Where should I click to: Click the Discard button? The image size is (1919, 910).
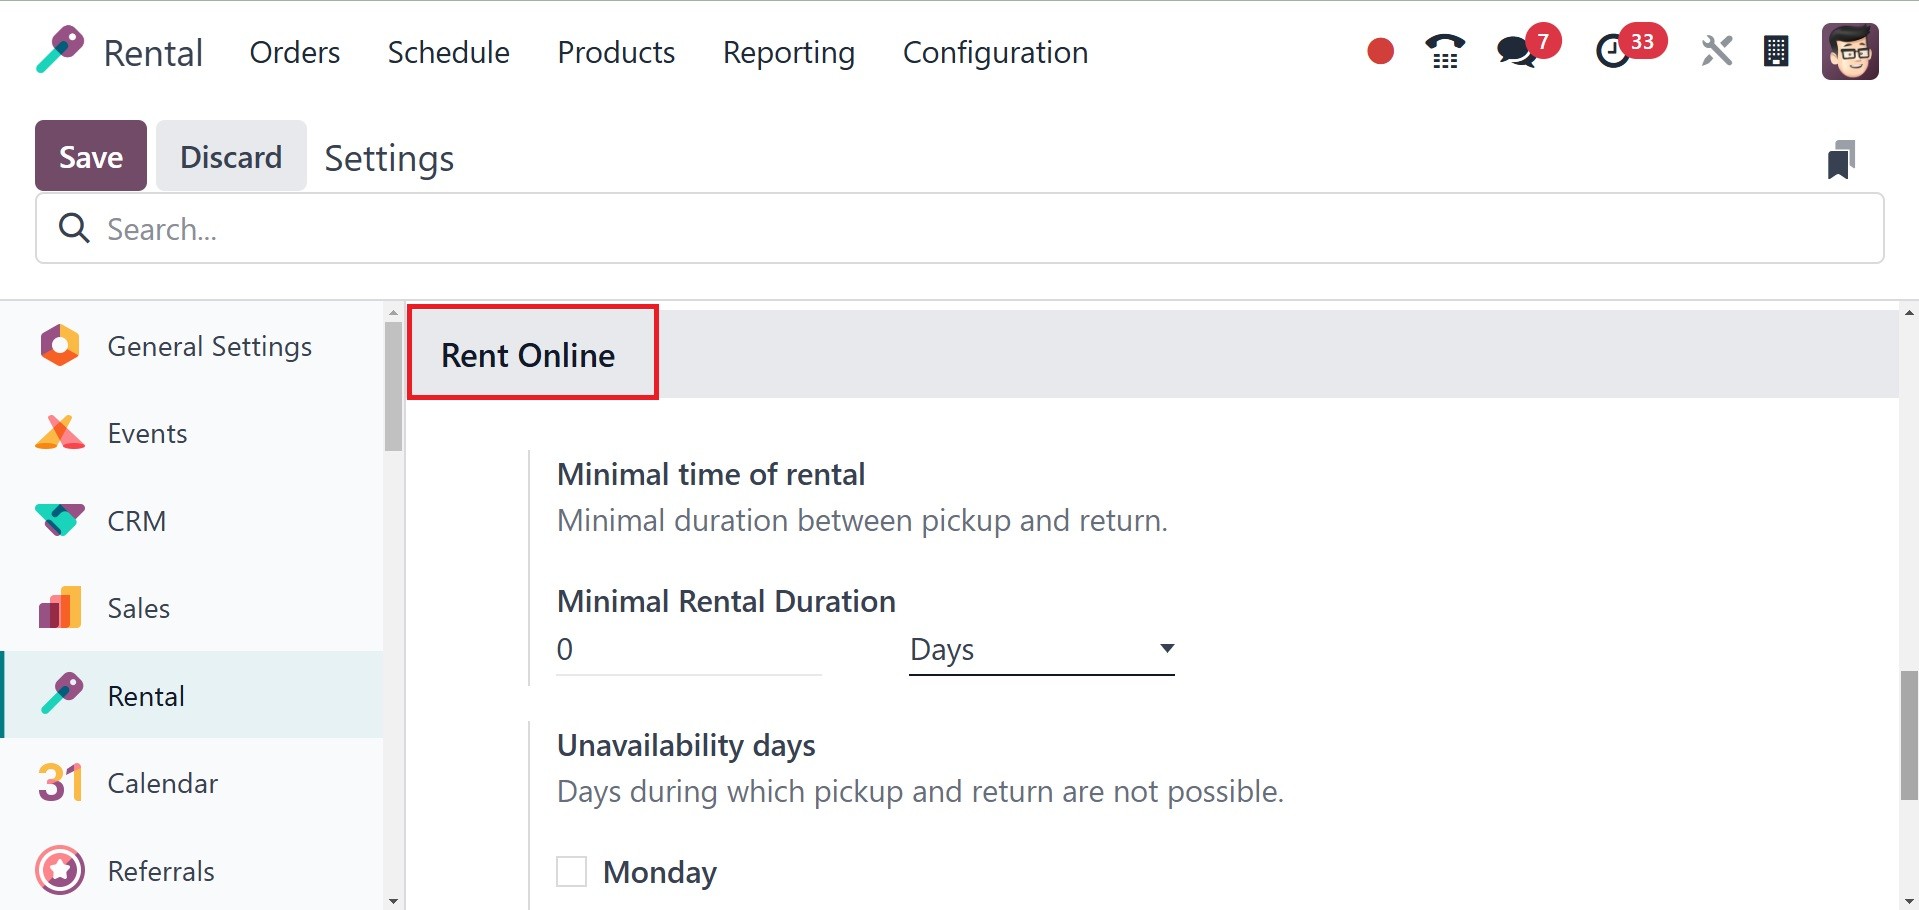[x=231, y=156]
